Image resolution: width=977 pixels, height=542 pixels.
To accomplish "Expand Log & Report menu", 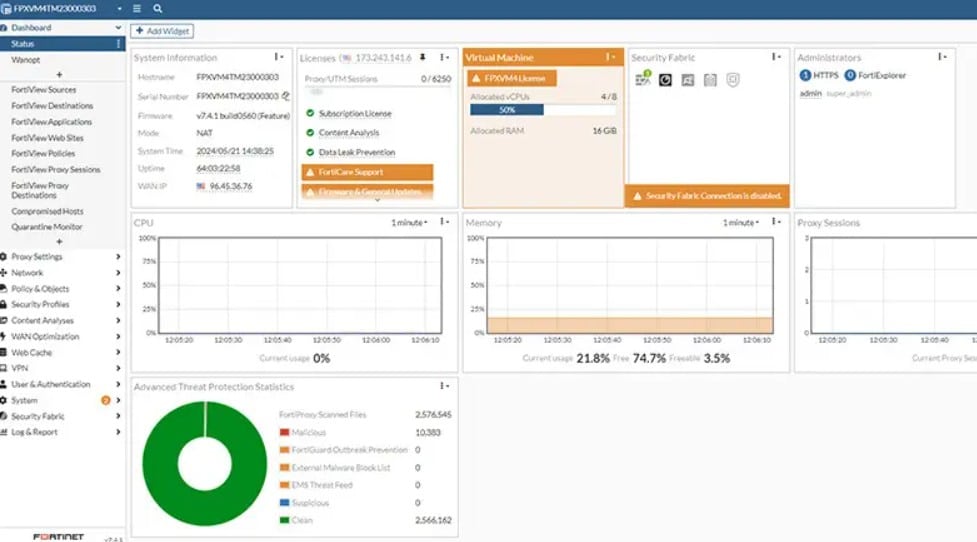I will point(60,432).
